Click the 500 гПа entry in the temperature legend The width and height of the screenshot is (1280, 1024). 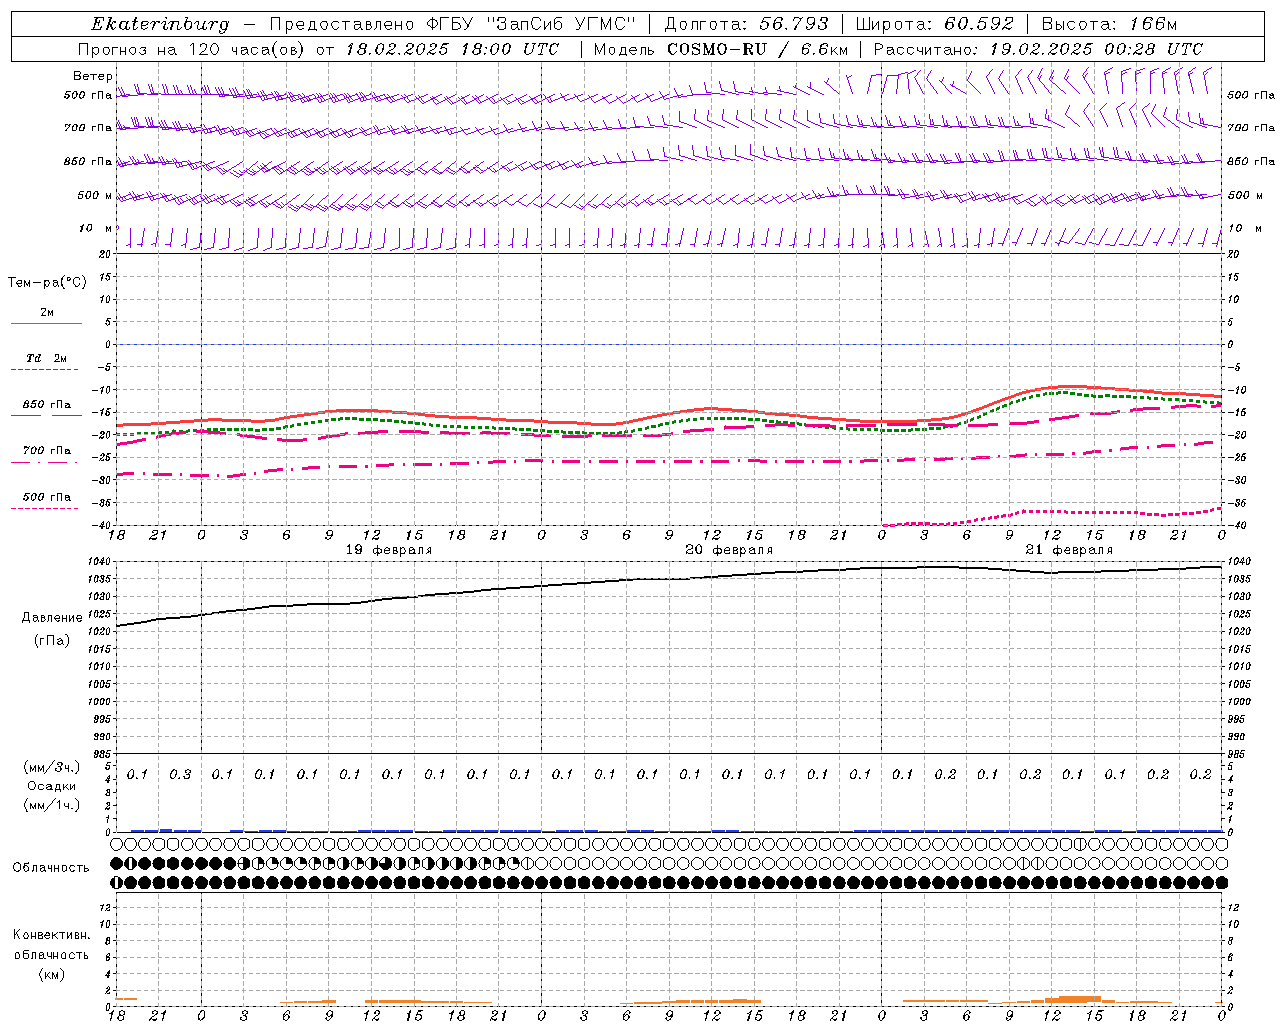pyautogui.click(x=47, y=497)
